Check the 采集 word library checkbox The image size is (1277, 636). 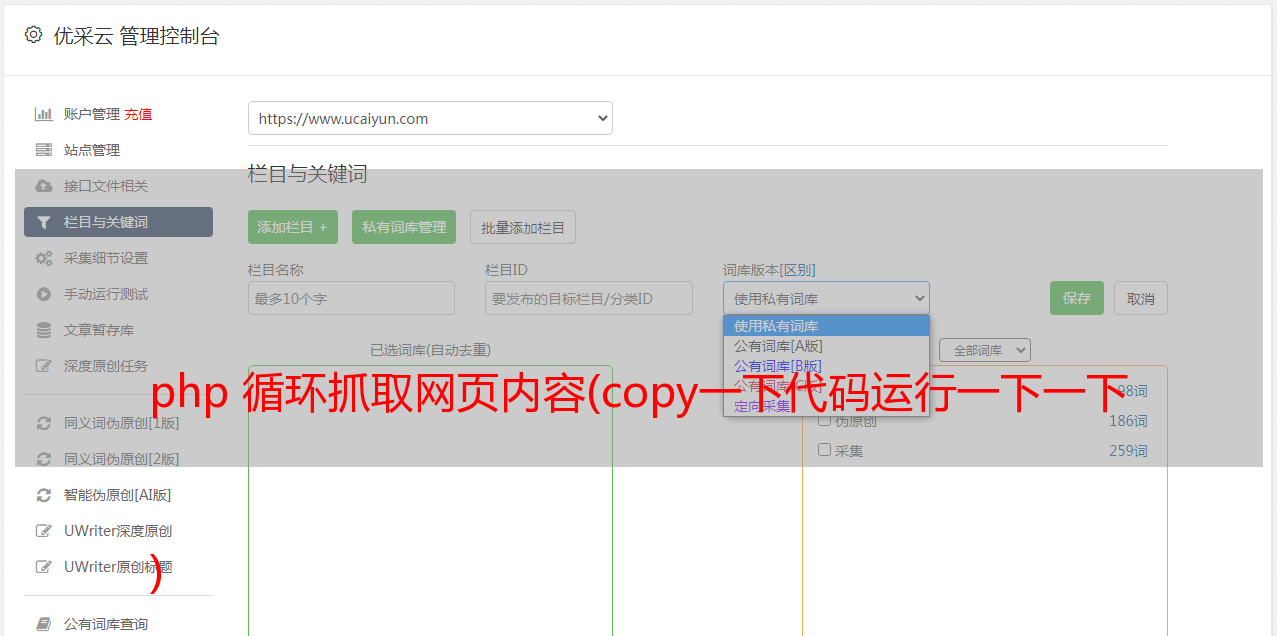pos(825,450)
